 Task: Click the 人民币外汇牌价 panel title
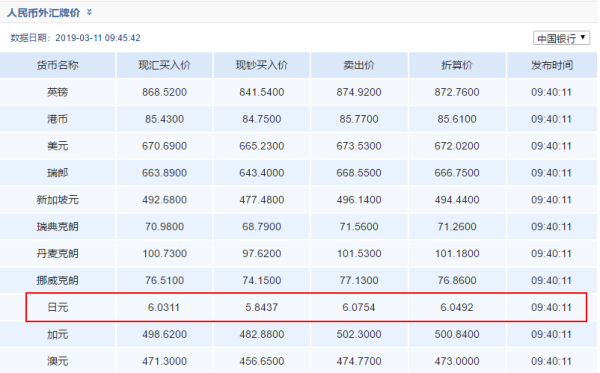click(43, 13)
